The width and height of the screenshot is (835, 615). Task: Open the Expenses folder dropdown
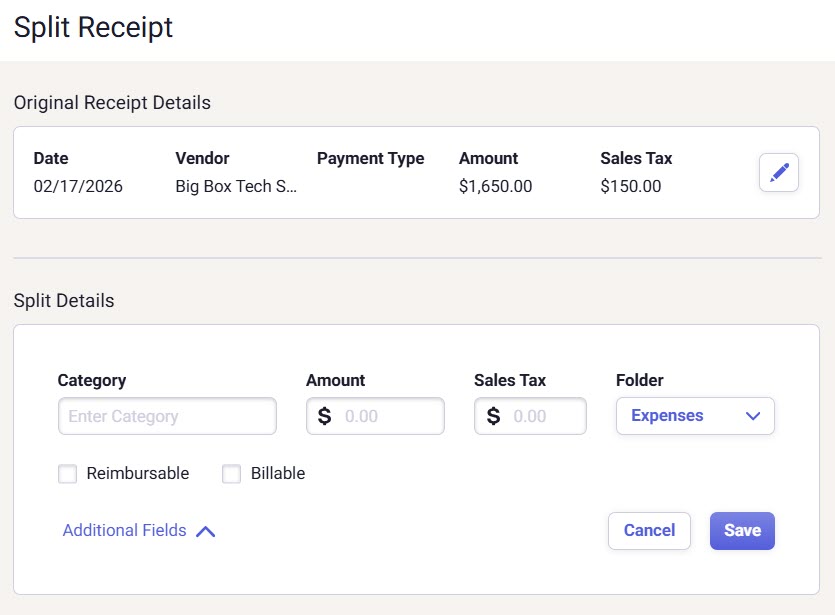(695, 416)
